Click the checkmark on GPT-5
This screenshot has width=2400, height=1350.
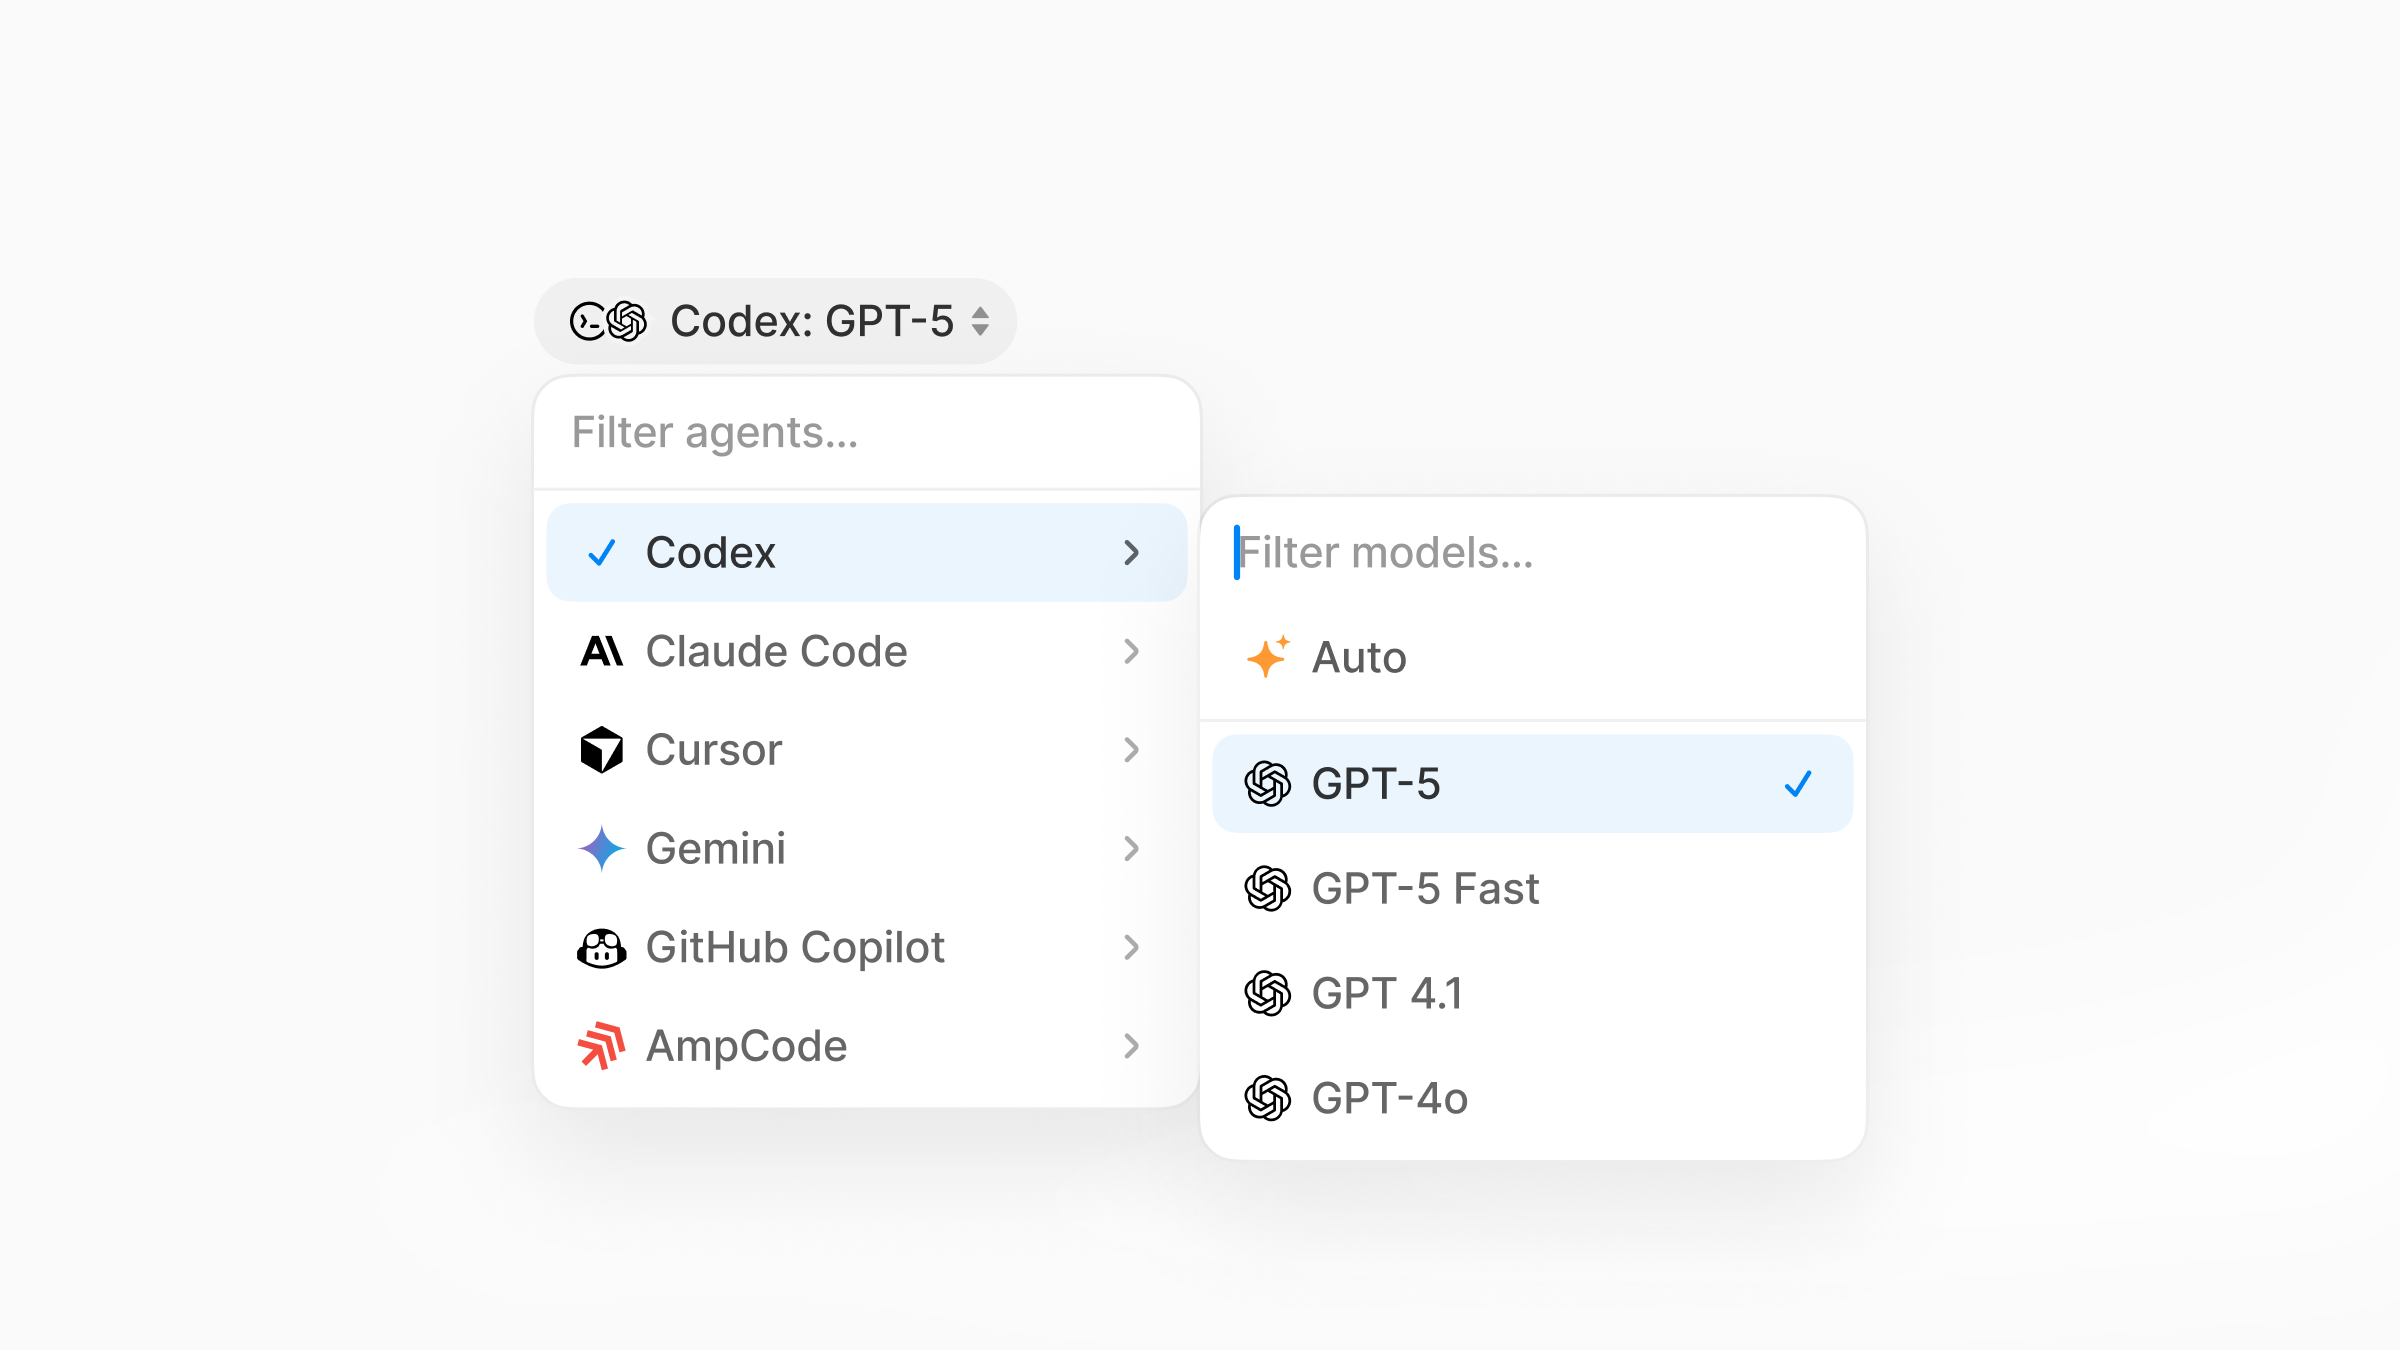coord(1798,784)
